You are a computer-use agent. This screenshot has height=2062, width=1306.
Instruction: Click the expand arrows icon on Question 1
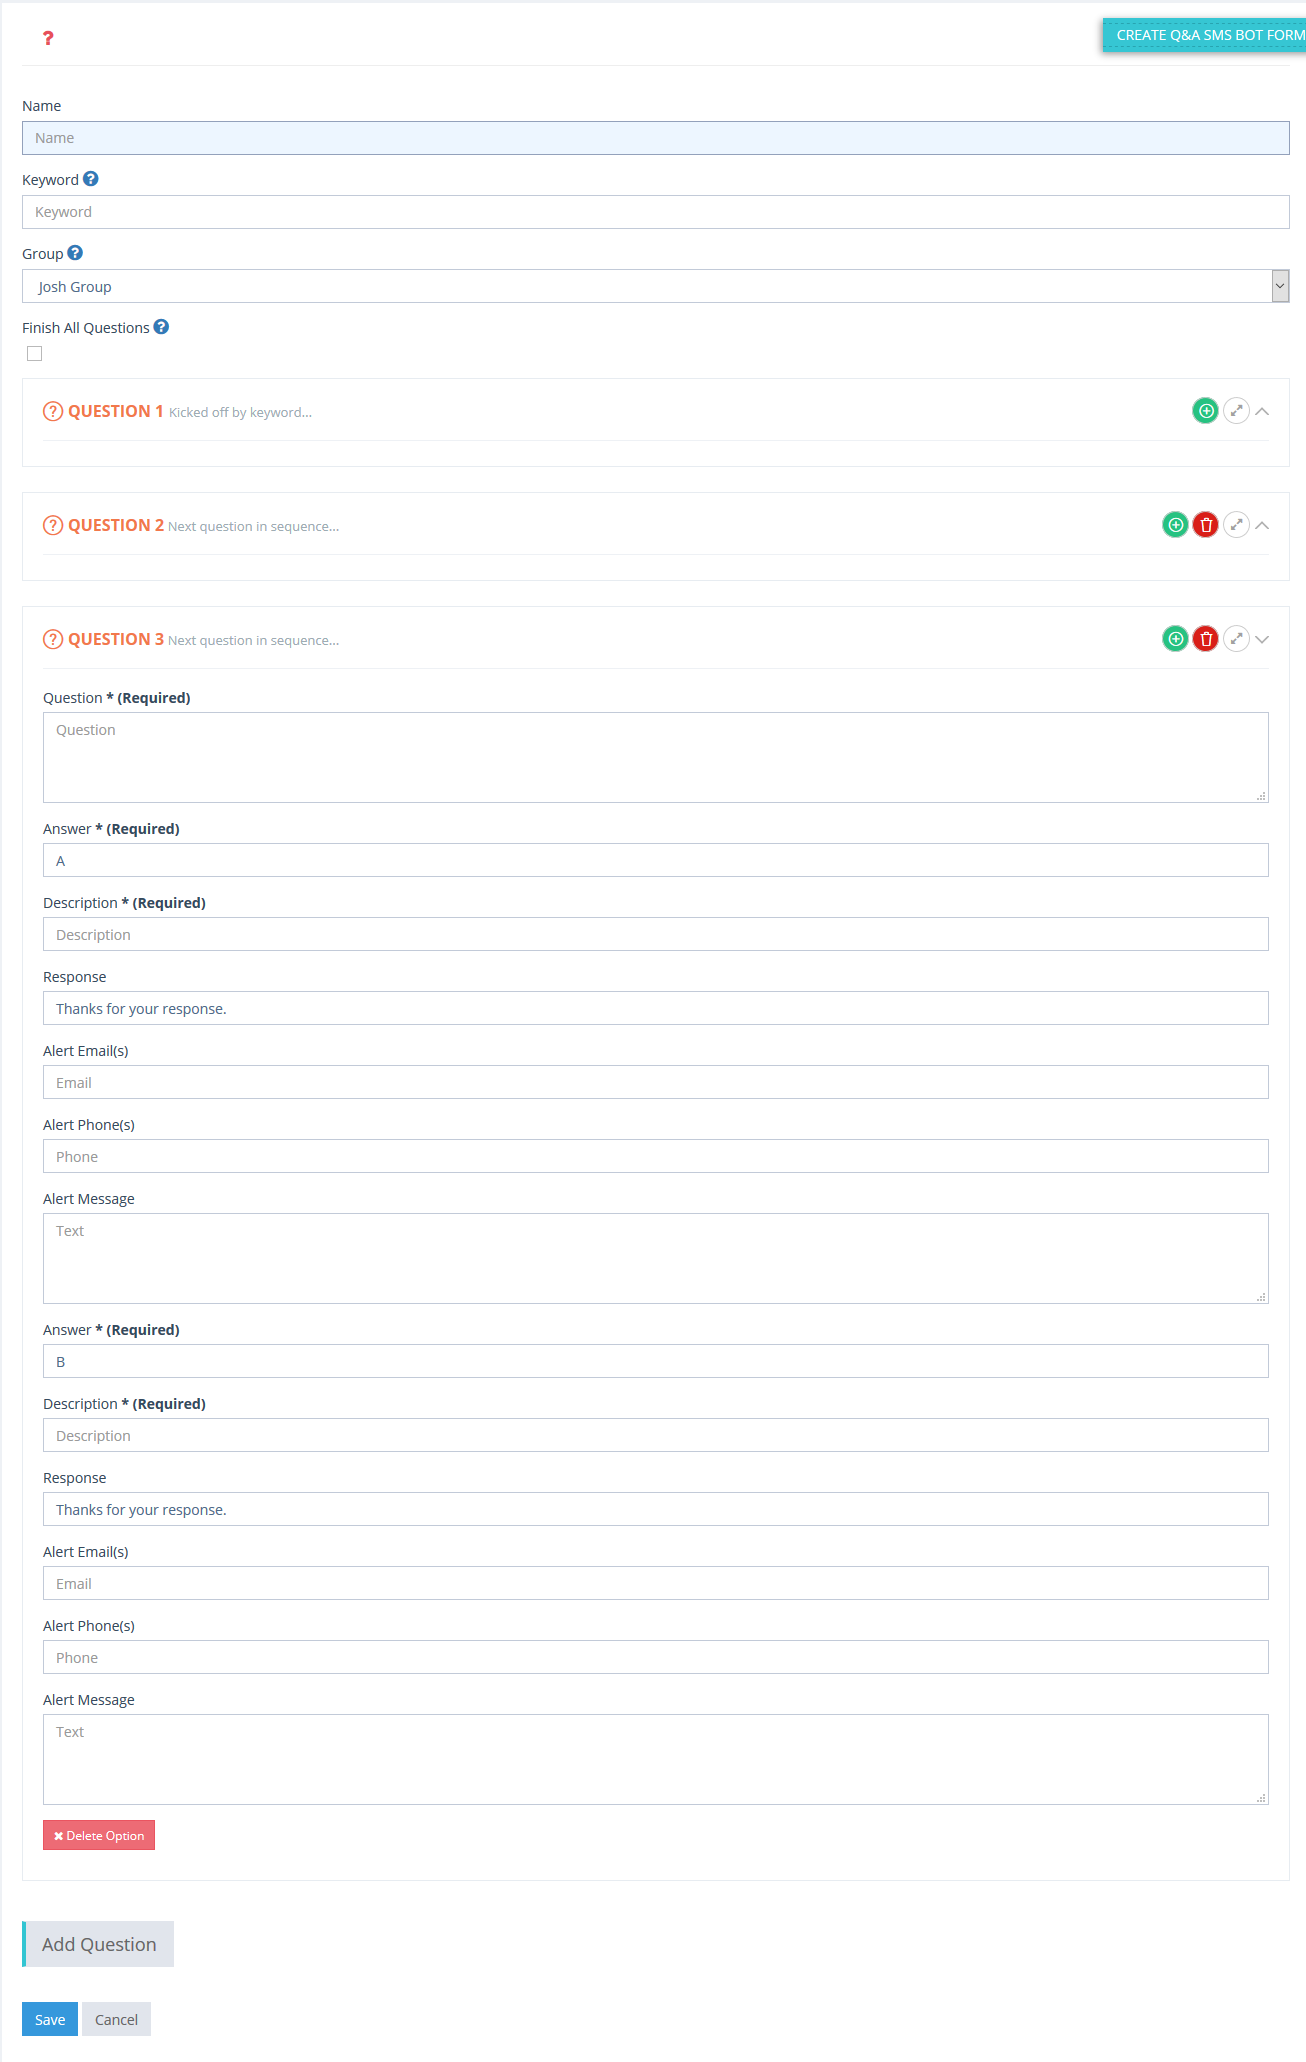[x=1236, y=411]
